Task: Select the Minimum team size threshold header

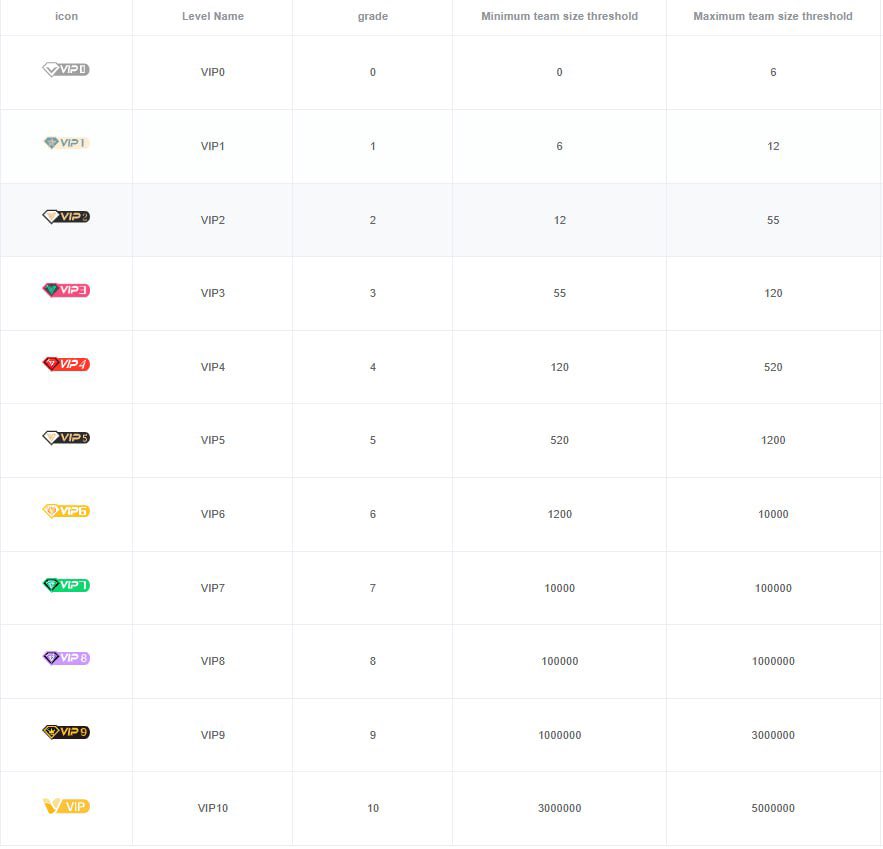Action: pyautogui.click(x=559, y=16)
